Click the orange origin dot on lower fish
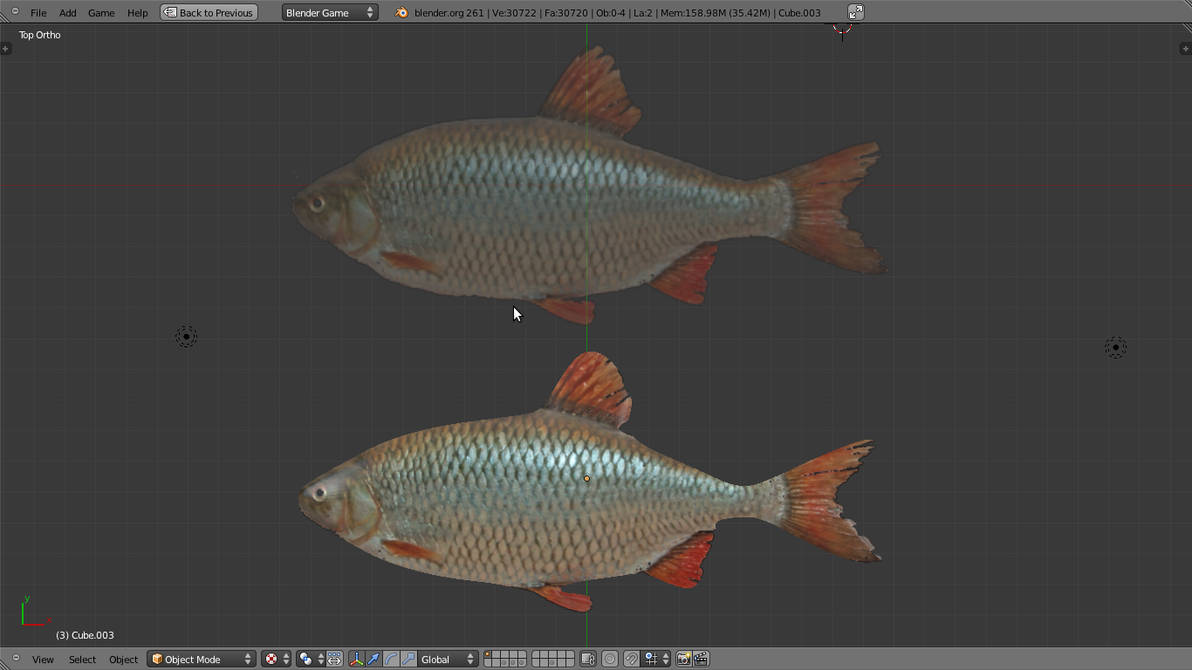Screen dimensions: 1192x670 pos(586,478)
